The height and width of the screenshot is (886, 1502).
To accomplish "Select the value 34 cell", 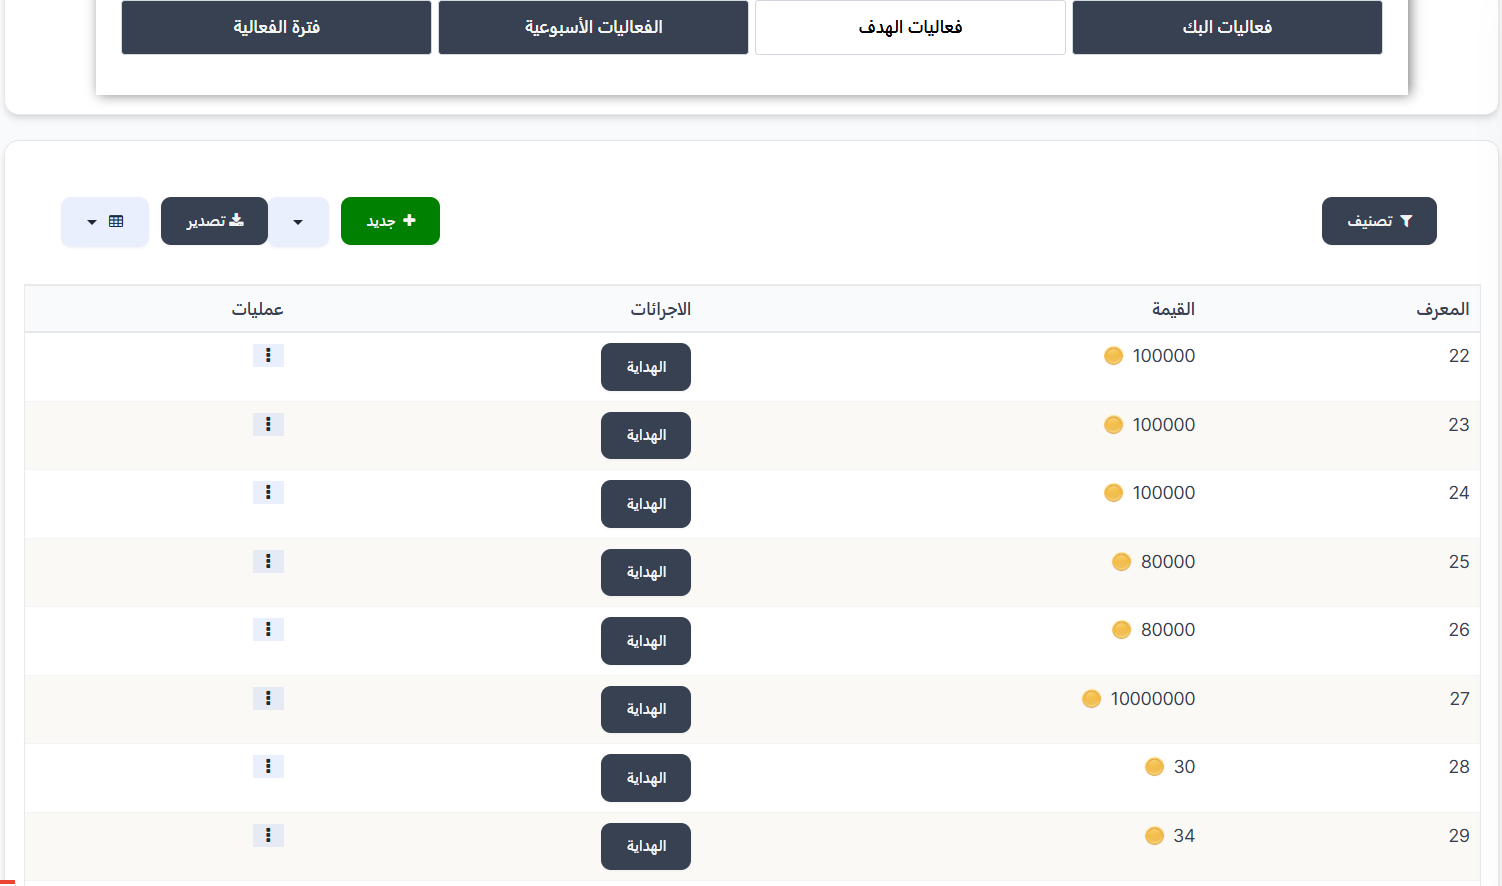I will point(1184,836).
